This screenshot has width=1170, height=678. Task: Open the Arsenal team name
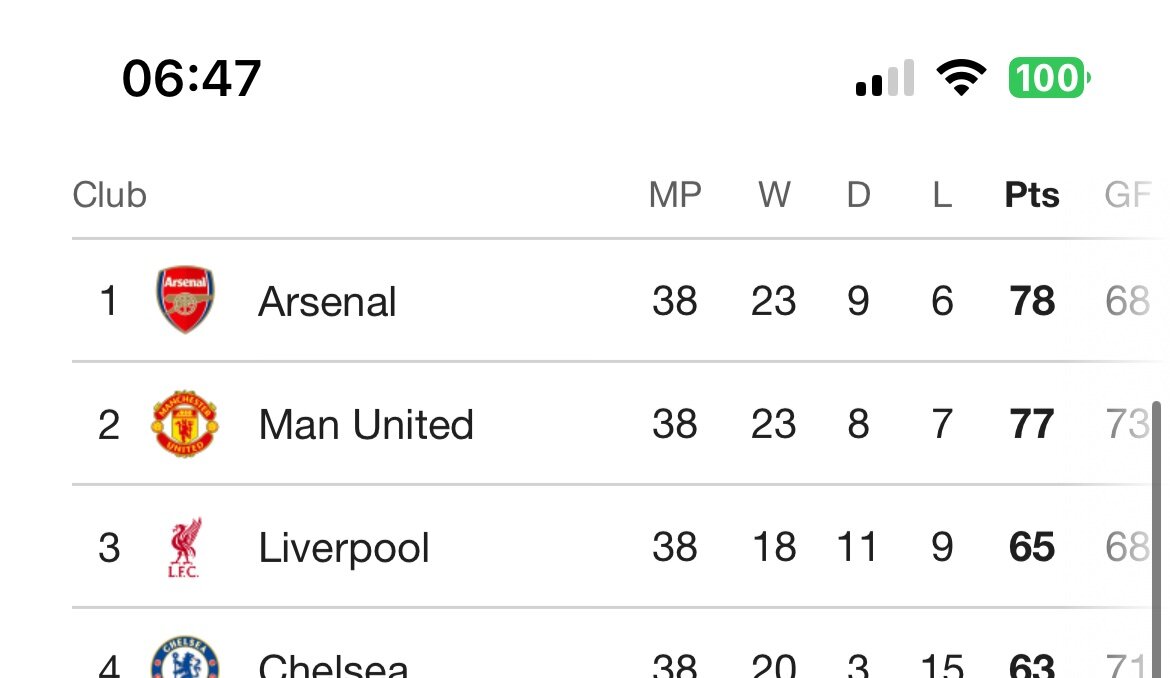(x=327, y=302)
